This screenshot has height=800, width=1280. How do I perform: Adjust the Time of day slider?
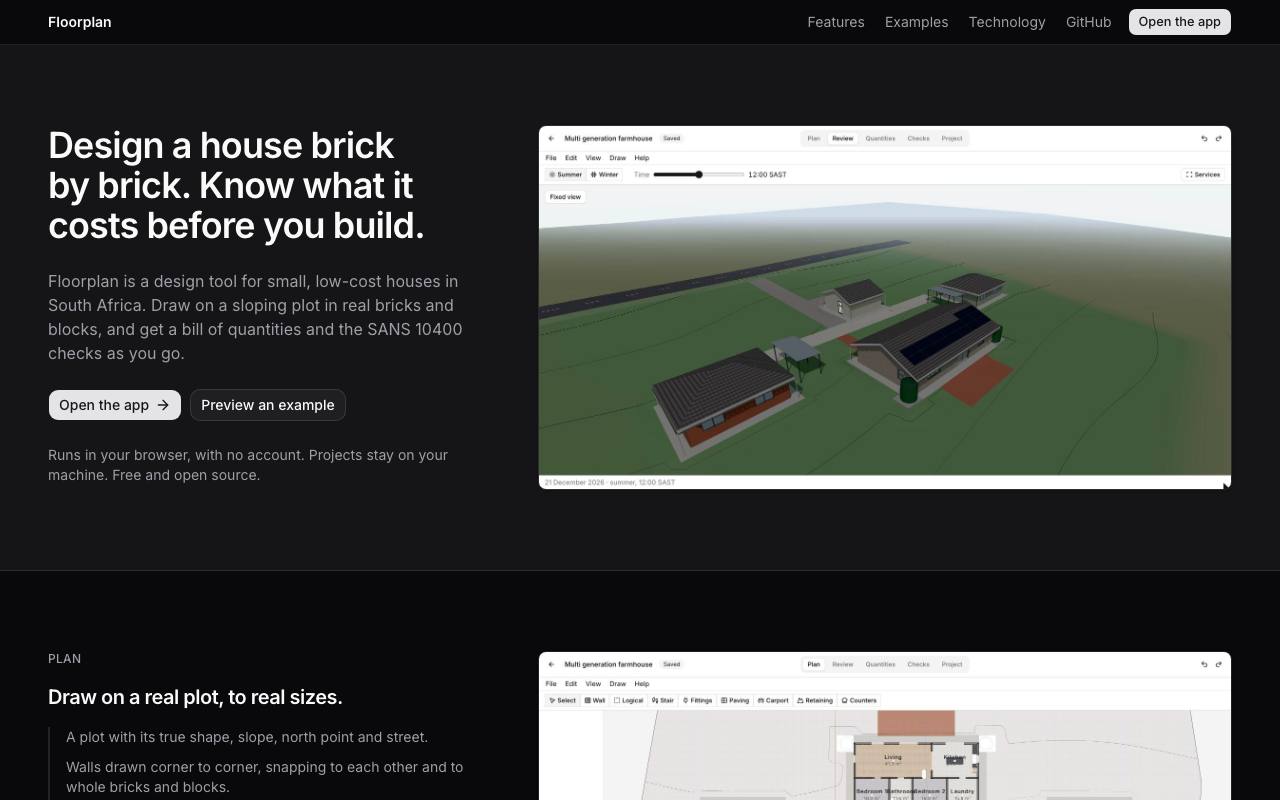699,174
